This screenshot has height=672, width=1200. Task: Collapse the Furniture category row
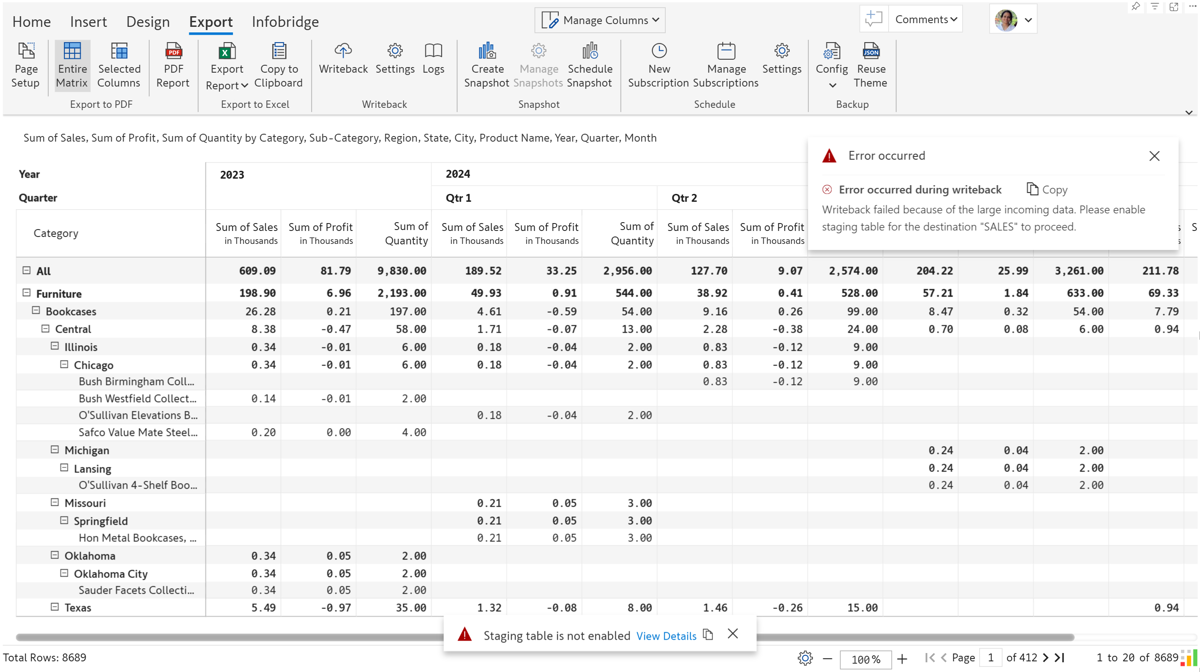coord(27,294)
